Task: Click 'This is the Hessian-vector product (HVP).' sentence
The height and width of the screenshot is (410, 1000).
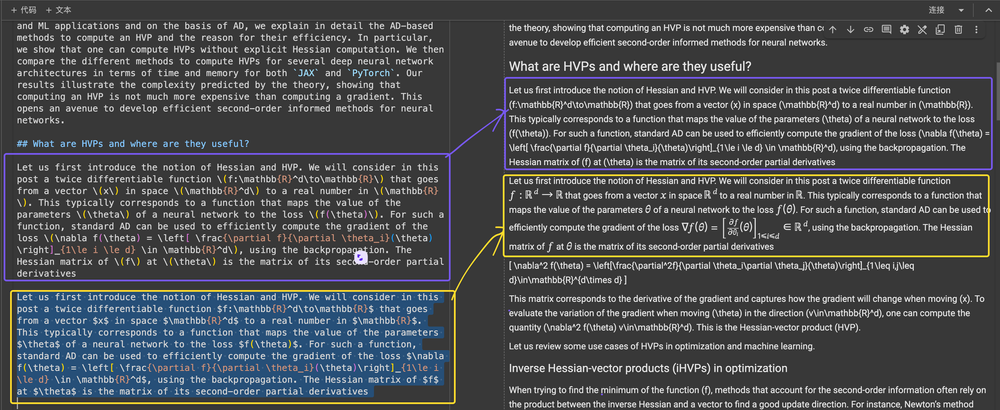Action: pyautogui.click(x=779, y=327)
